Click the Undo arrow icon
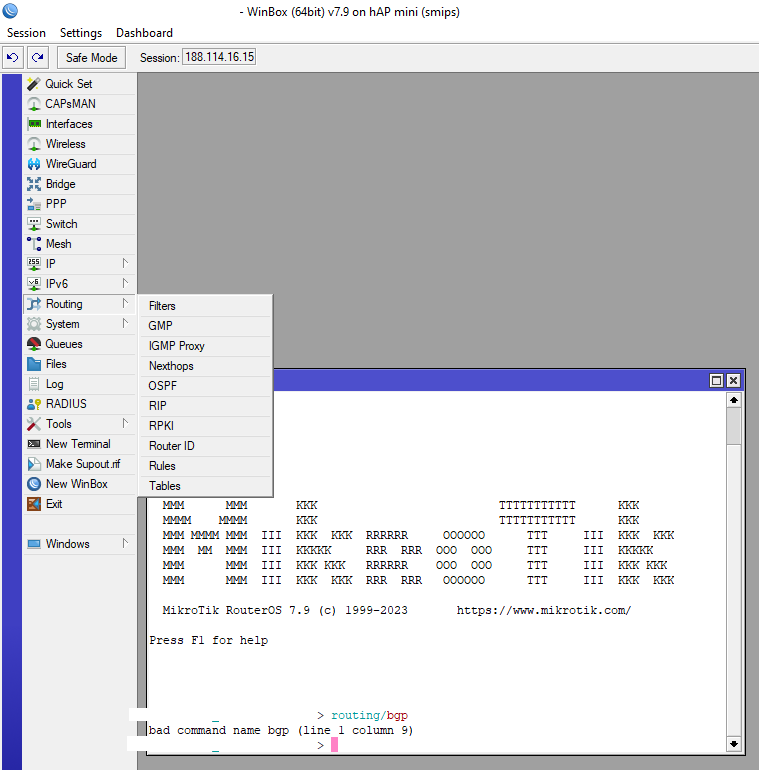This screenshot has width=759, height=770. tap(13, 57)
